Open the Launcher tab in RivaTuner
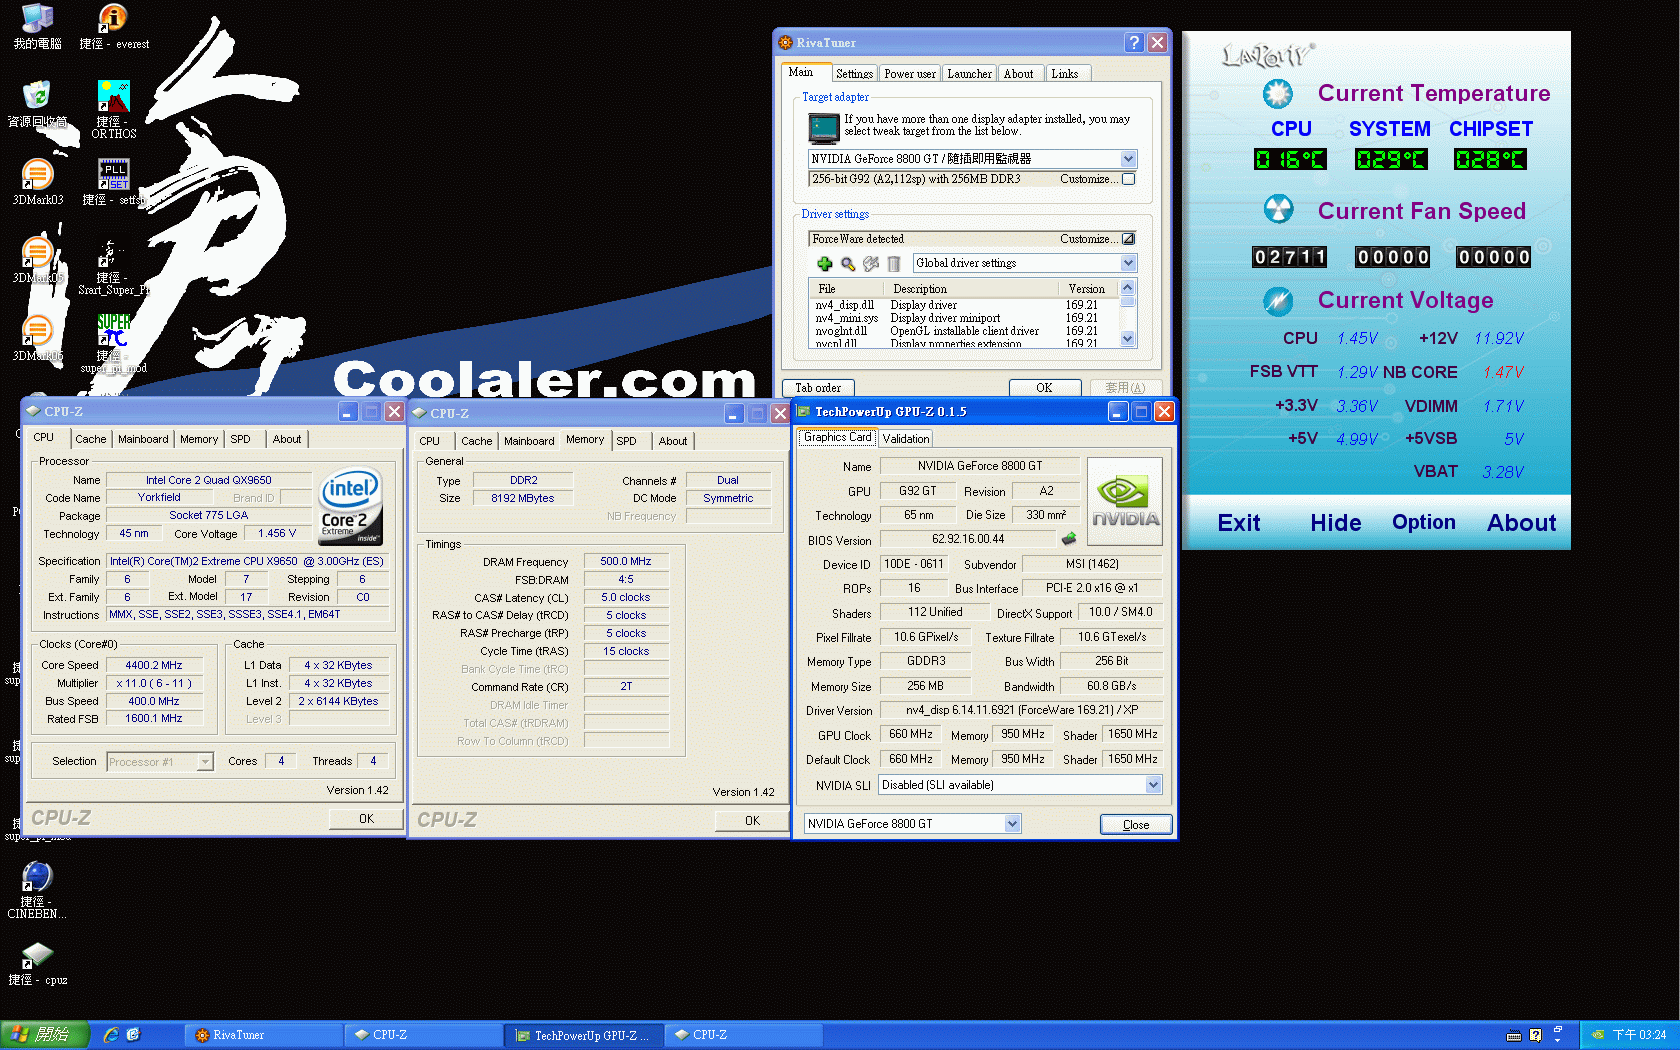1680x1050 pixels. (969, 74)
